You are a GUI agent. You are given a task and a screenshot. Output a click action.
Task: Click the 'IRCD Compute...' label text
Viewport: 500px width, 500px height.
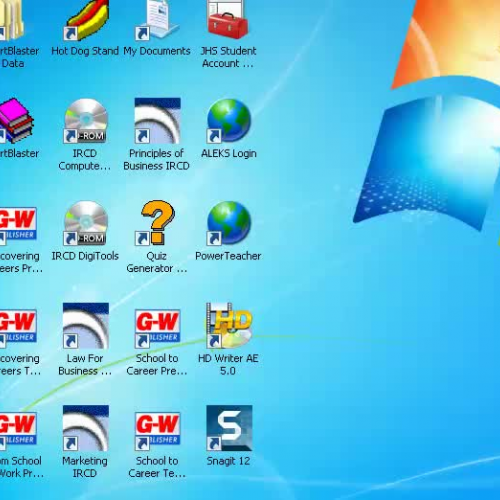click(85, 160)
